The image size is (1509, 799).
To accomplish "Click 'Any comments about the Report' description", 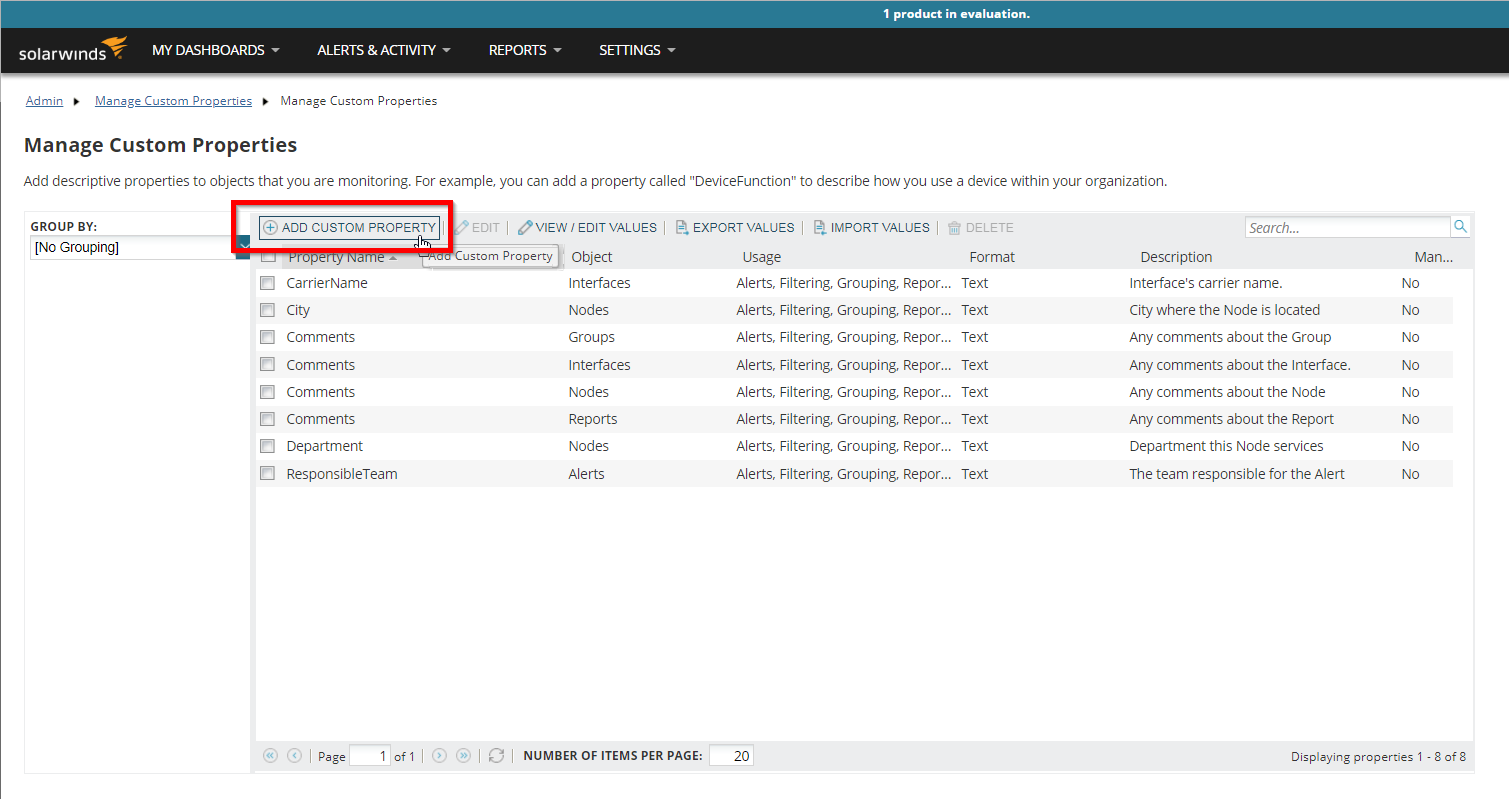I will click(x=1232, y=419).
